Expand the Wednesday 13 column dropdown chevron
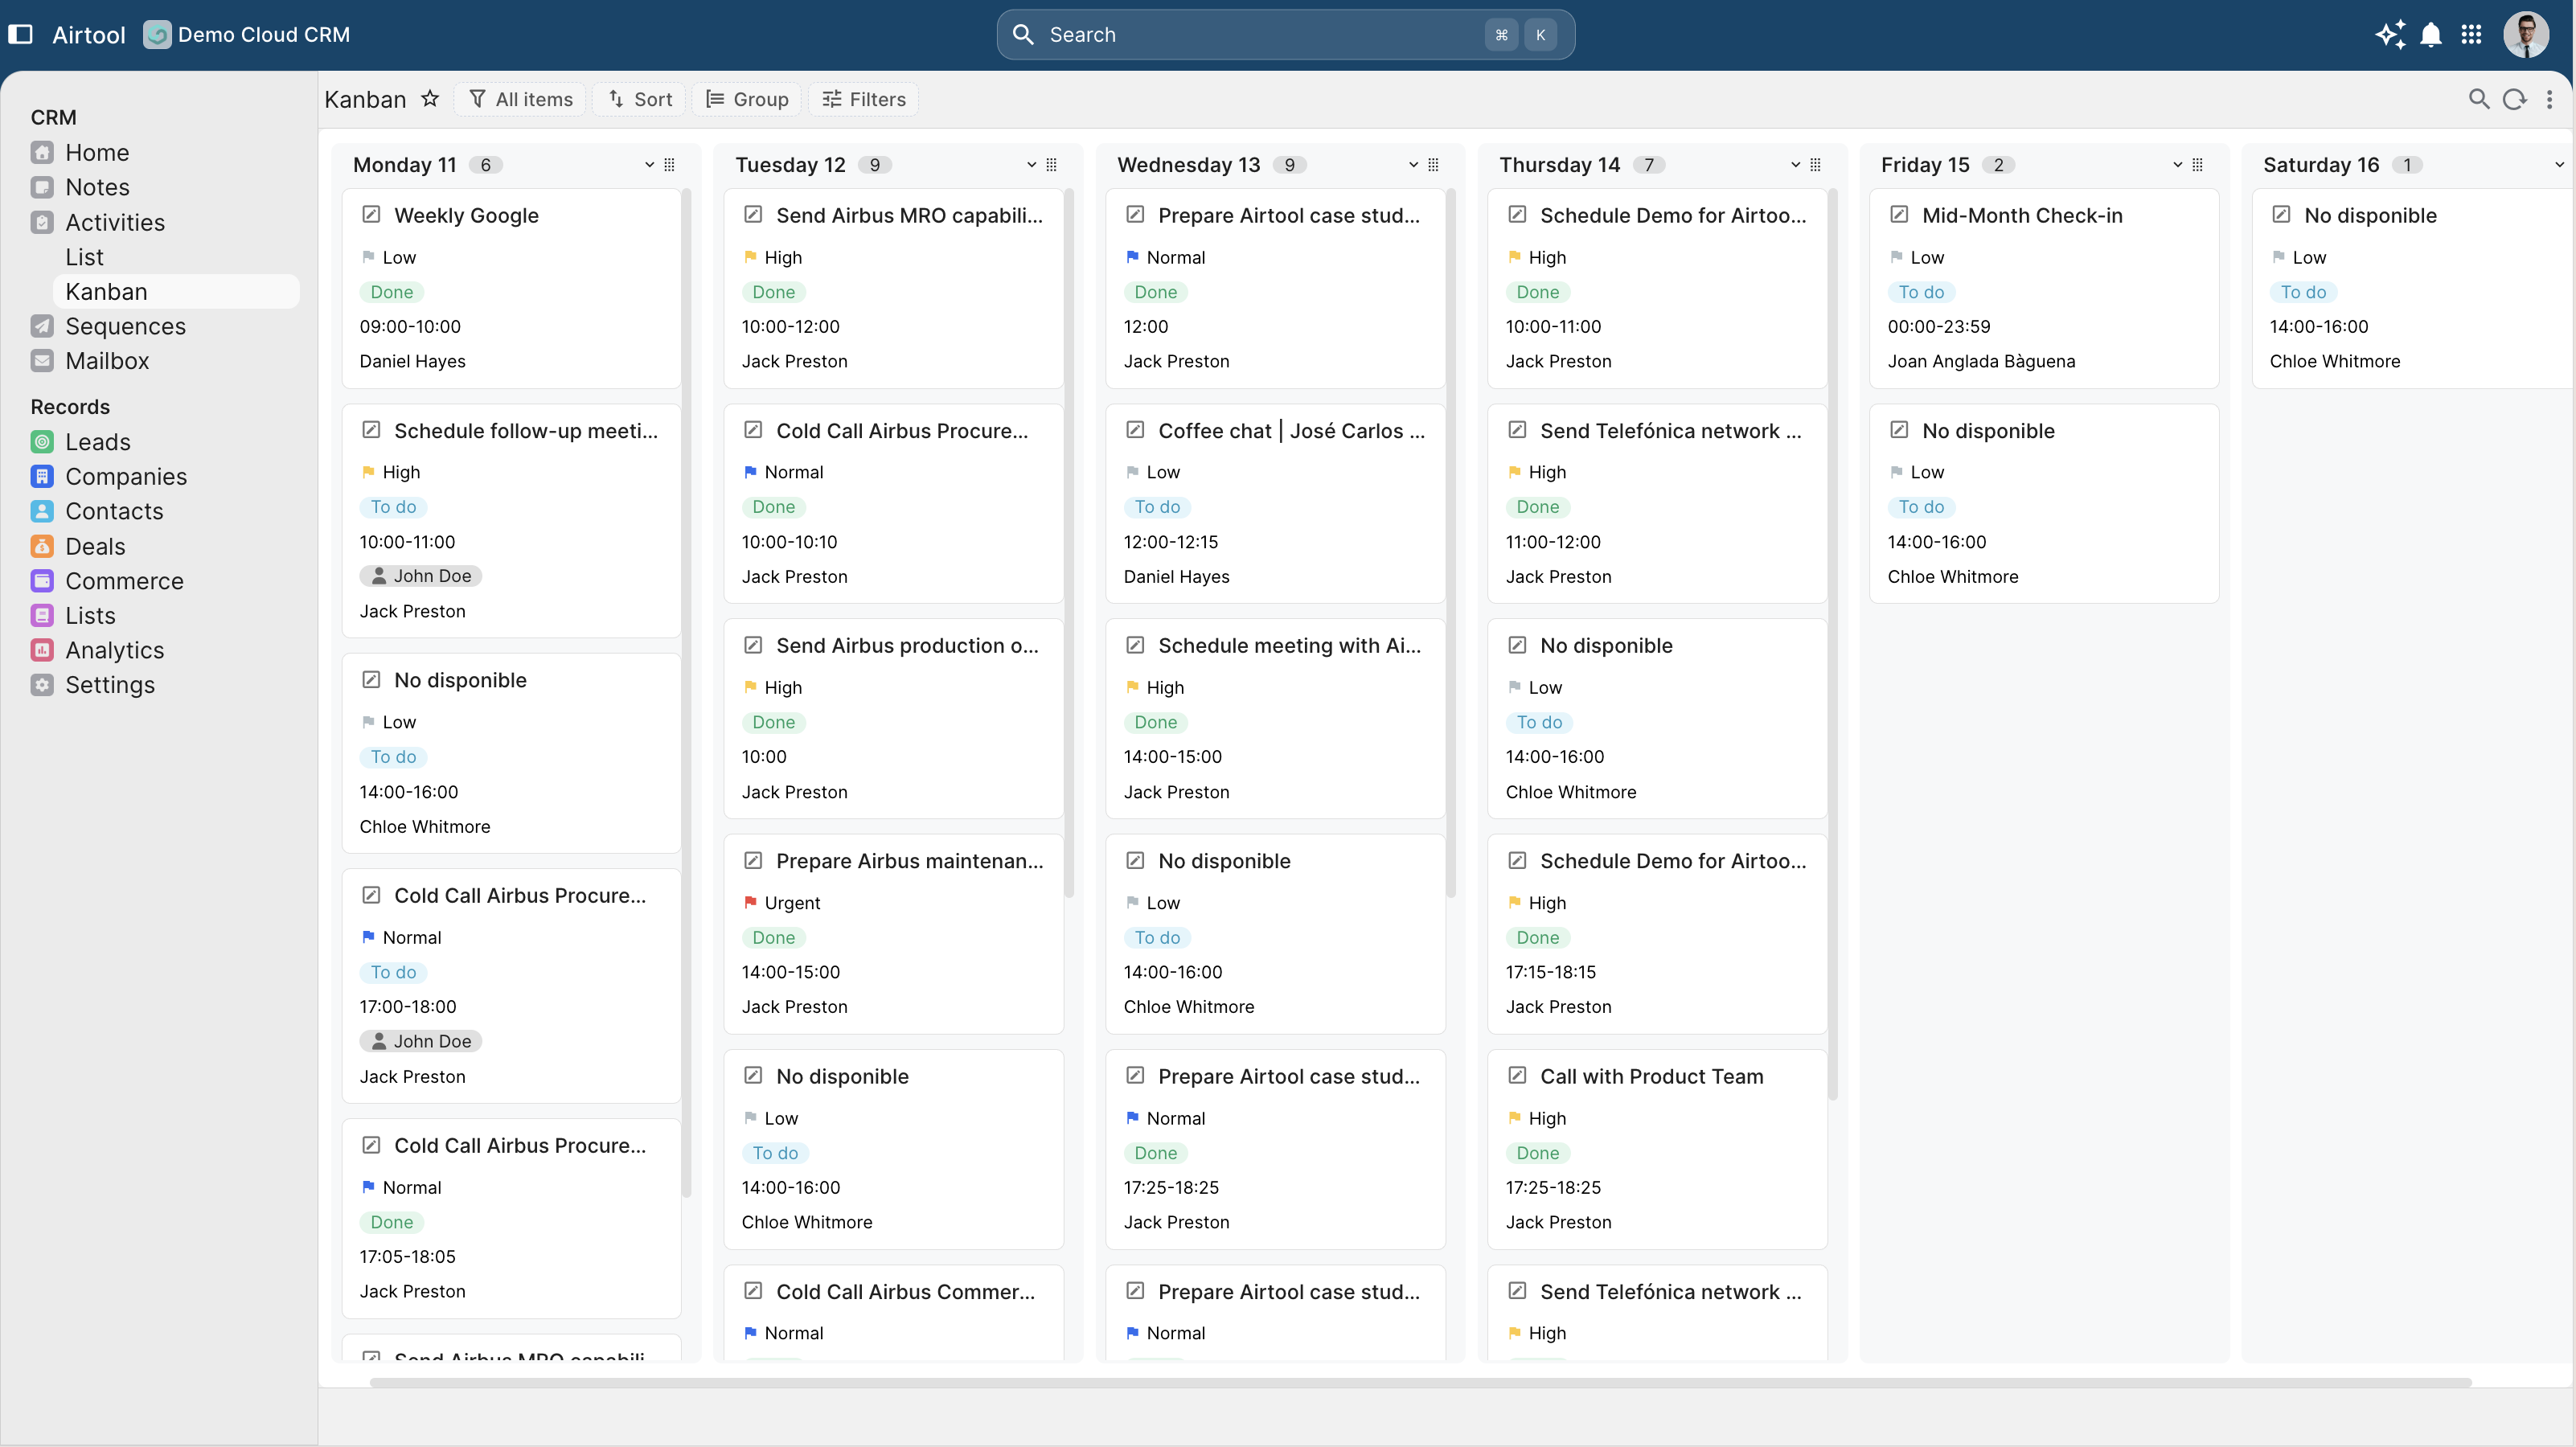 click(1413, 164)
